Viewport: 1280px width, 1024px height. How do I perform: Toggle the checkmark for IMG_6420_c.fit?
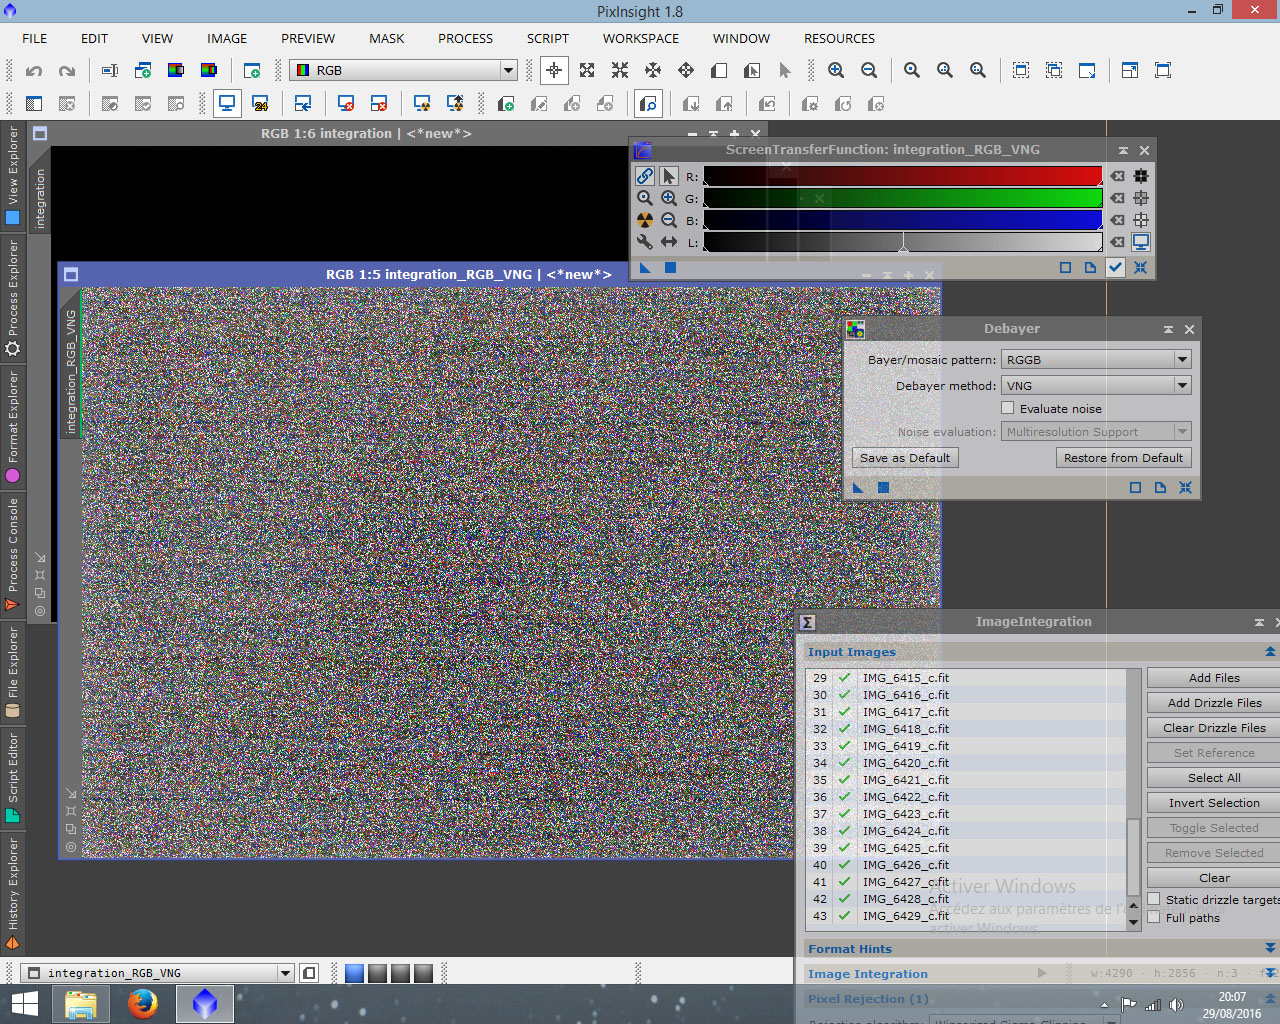coord(845,762)
